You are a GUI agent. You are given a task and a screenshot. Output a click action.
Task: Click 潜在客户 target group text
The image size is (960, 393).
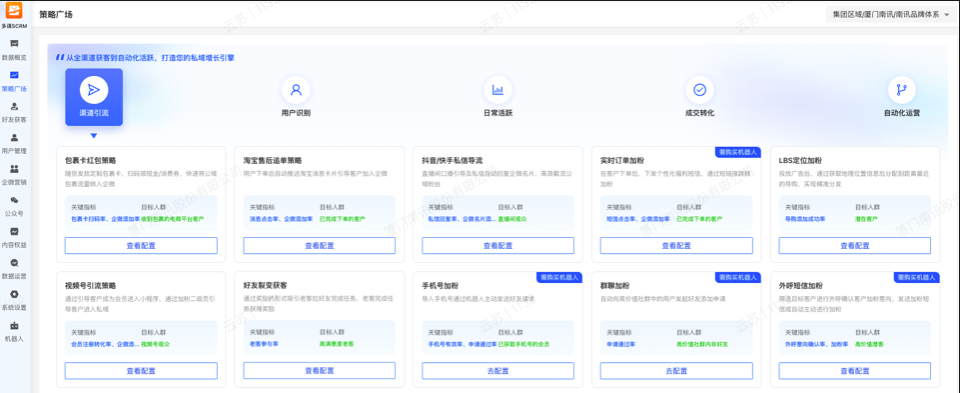(x=866, y=219)
